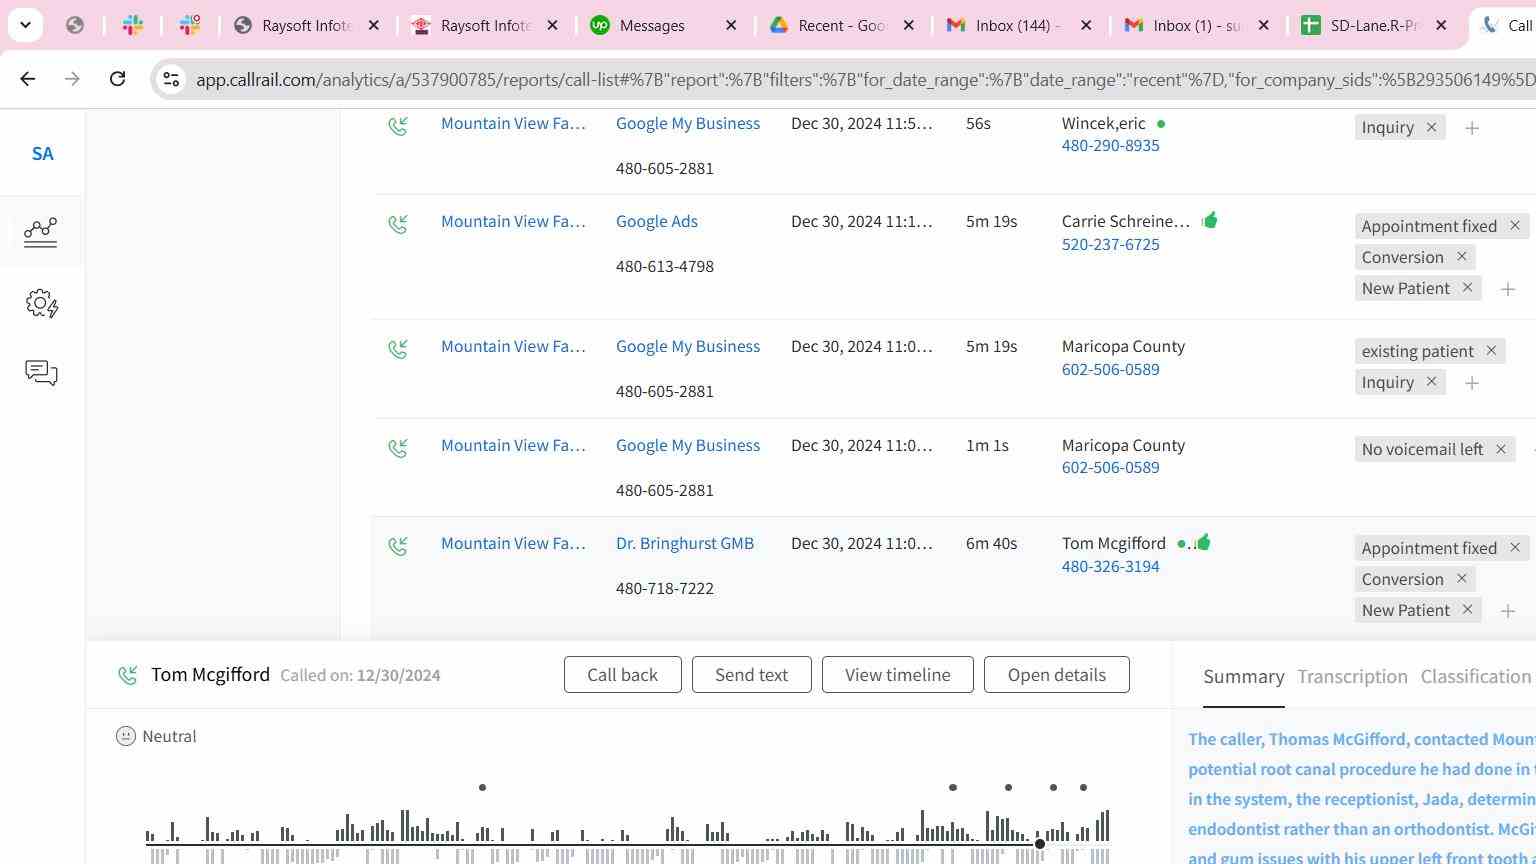Open Mountain View Fa… link in Tom Mcgifford row
This screenshot has width=1536, height=864.
point(513,544)
